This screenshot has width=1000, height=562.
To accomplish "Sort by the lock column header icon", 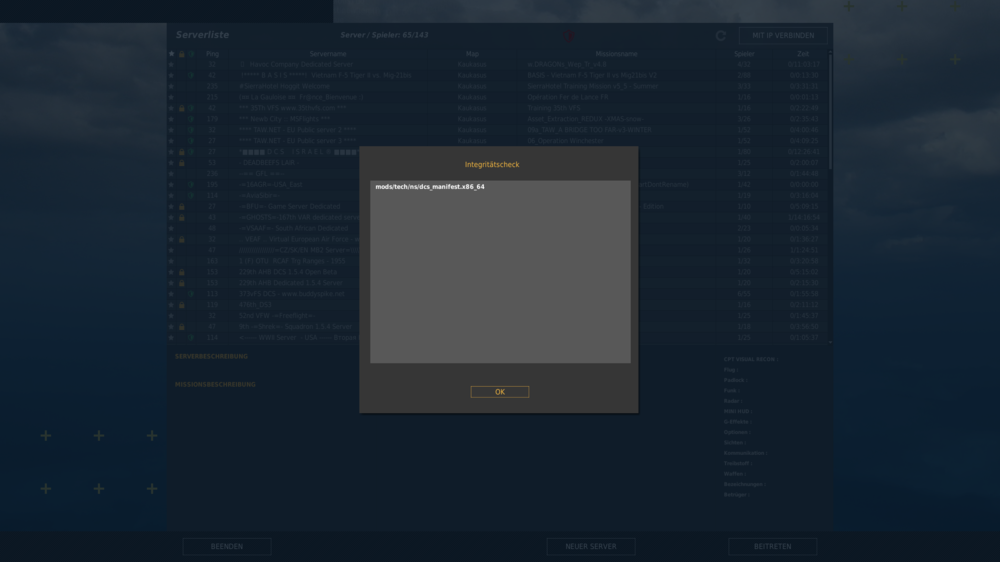I will (182, 54).
